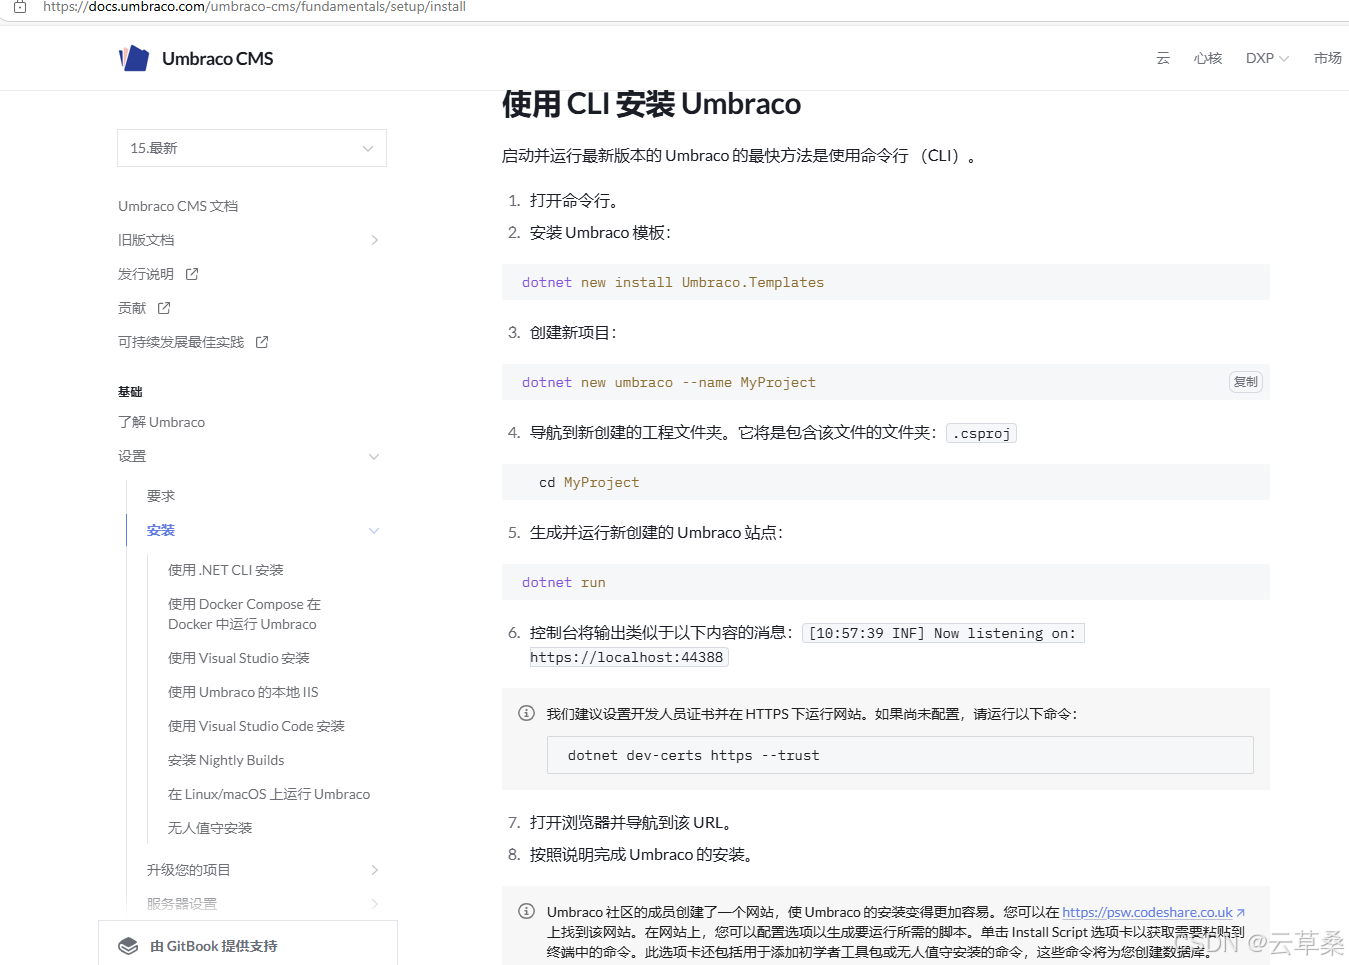
Task: Click the GitBook logo icon
Action: [x=128, y=946]
